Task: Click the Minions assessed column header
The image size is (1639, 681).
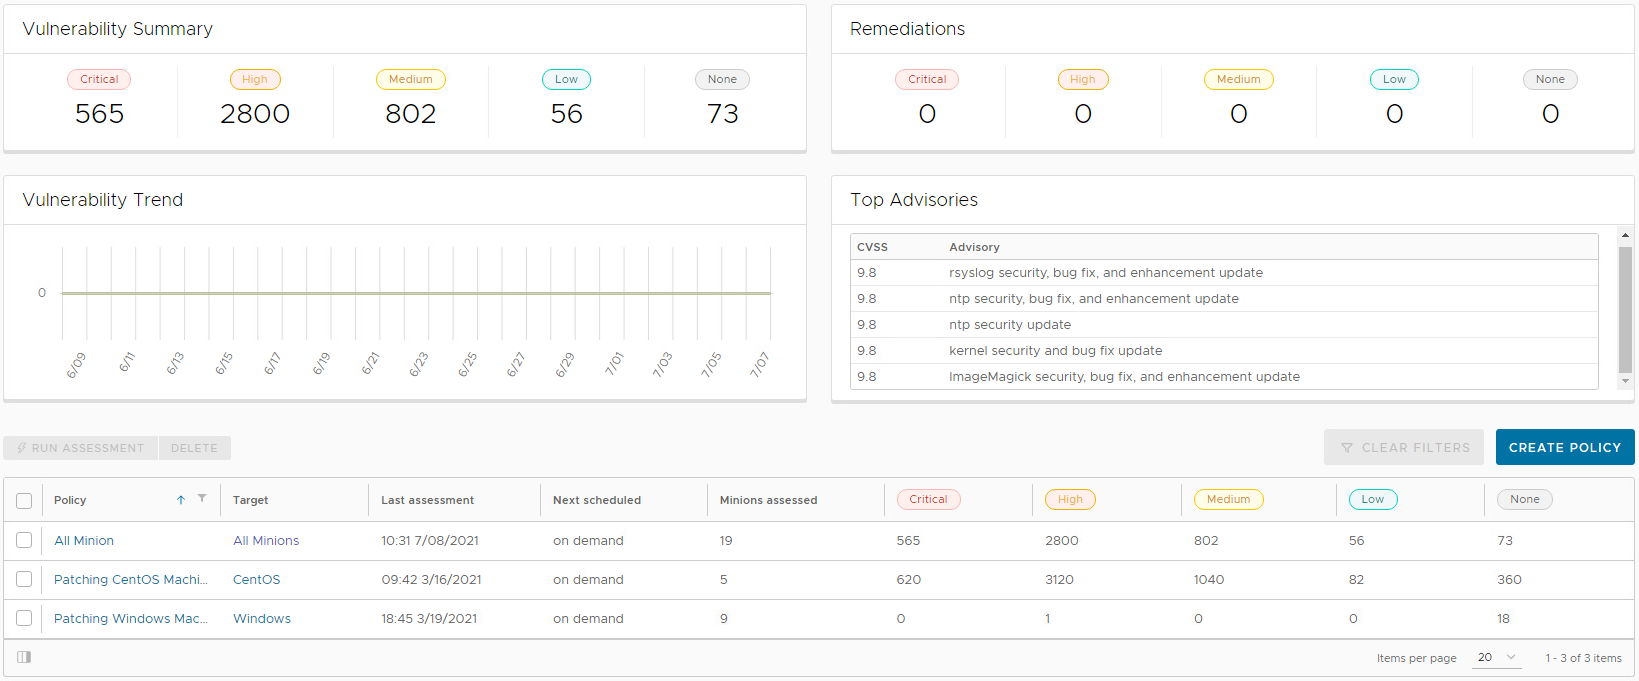Action: pyautogui.click(x=769, y=500)
